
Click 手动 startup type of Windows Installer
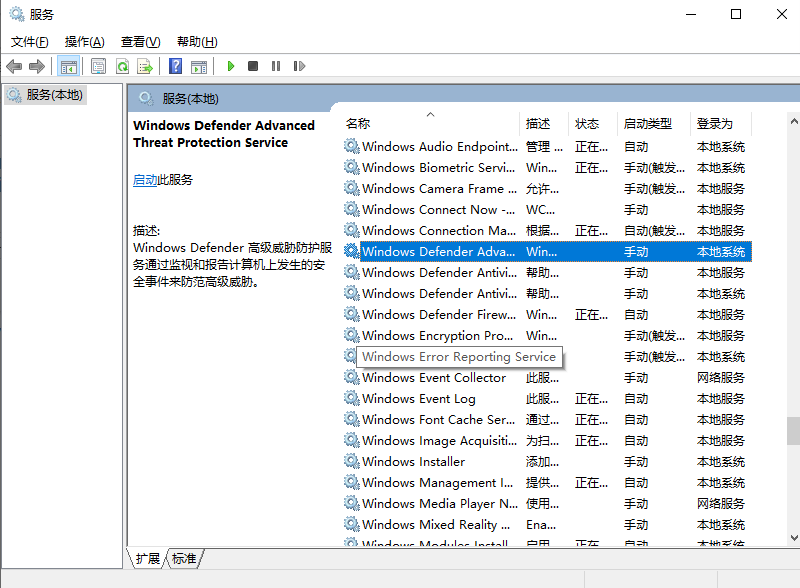pyautogui.click(x=636, y=461)
